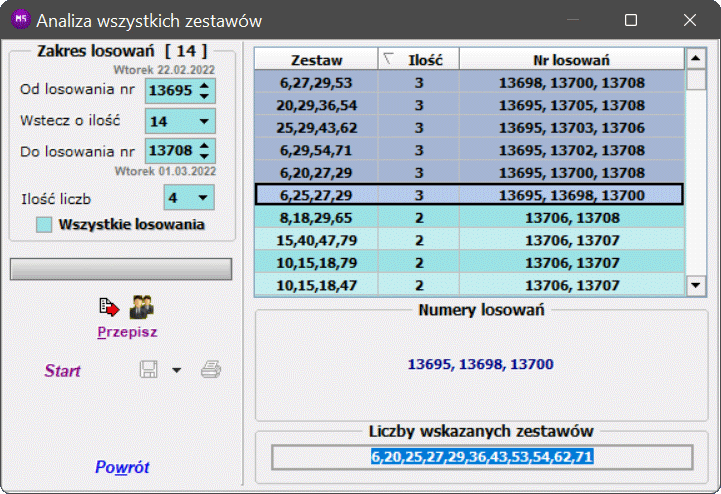This screenshot has width=721, height=494.
Task: Click the purple MS app icon in title bar
Action: point(21,20)
